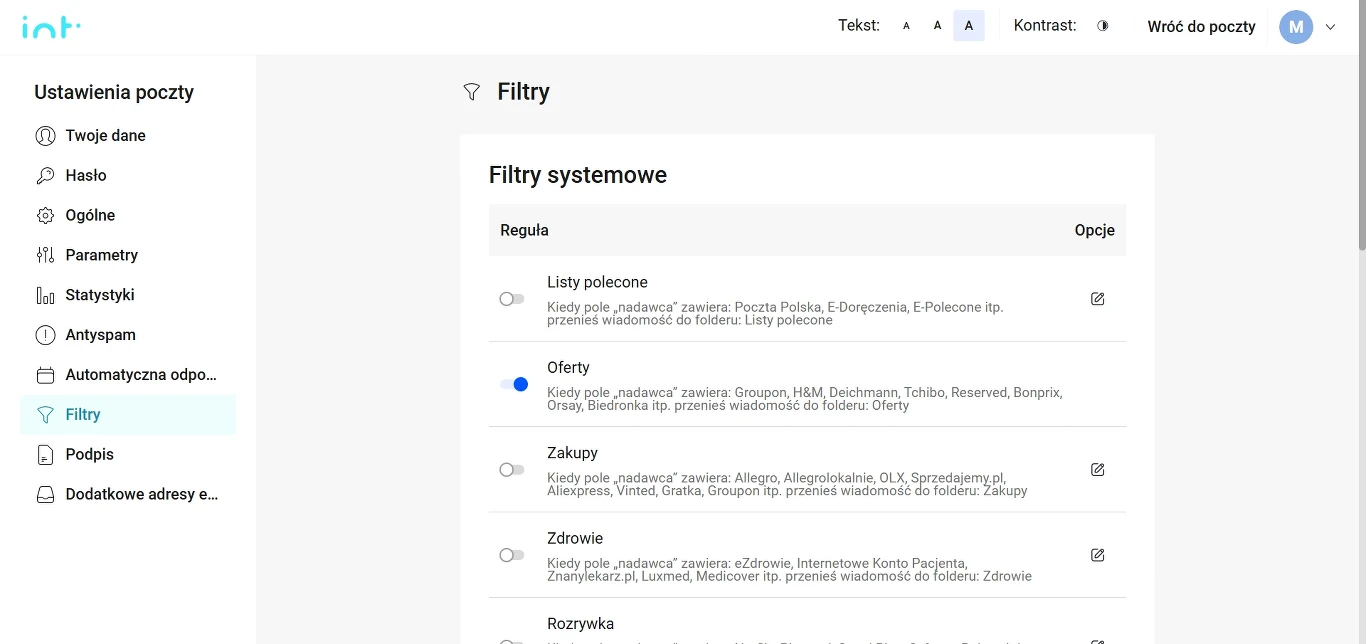
Task: Click the Oferty rule title
Action: tap(568, 367)
